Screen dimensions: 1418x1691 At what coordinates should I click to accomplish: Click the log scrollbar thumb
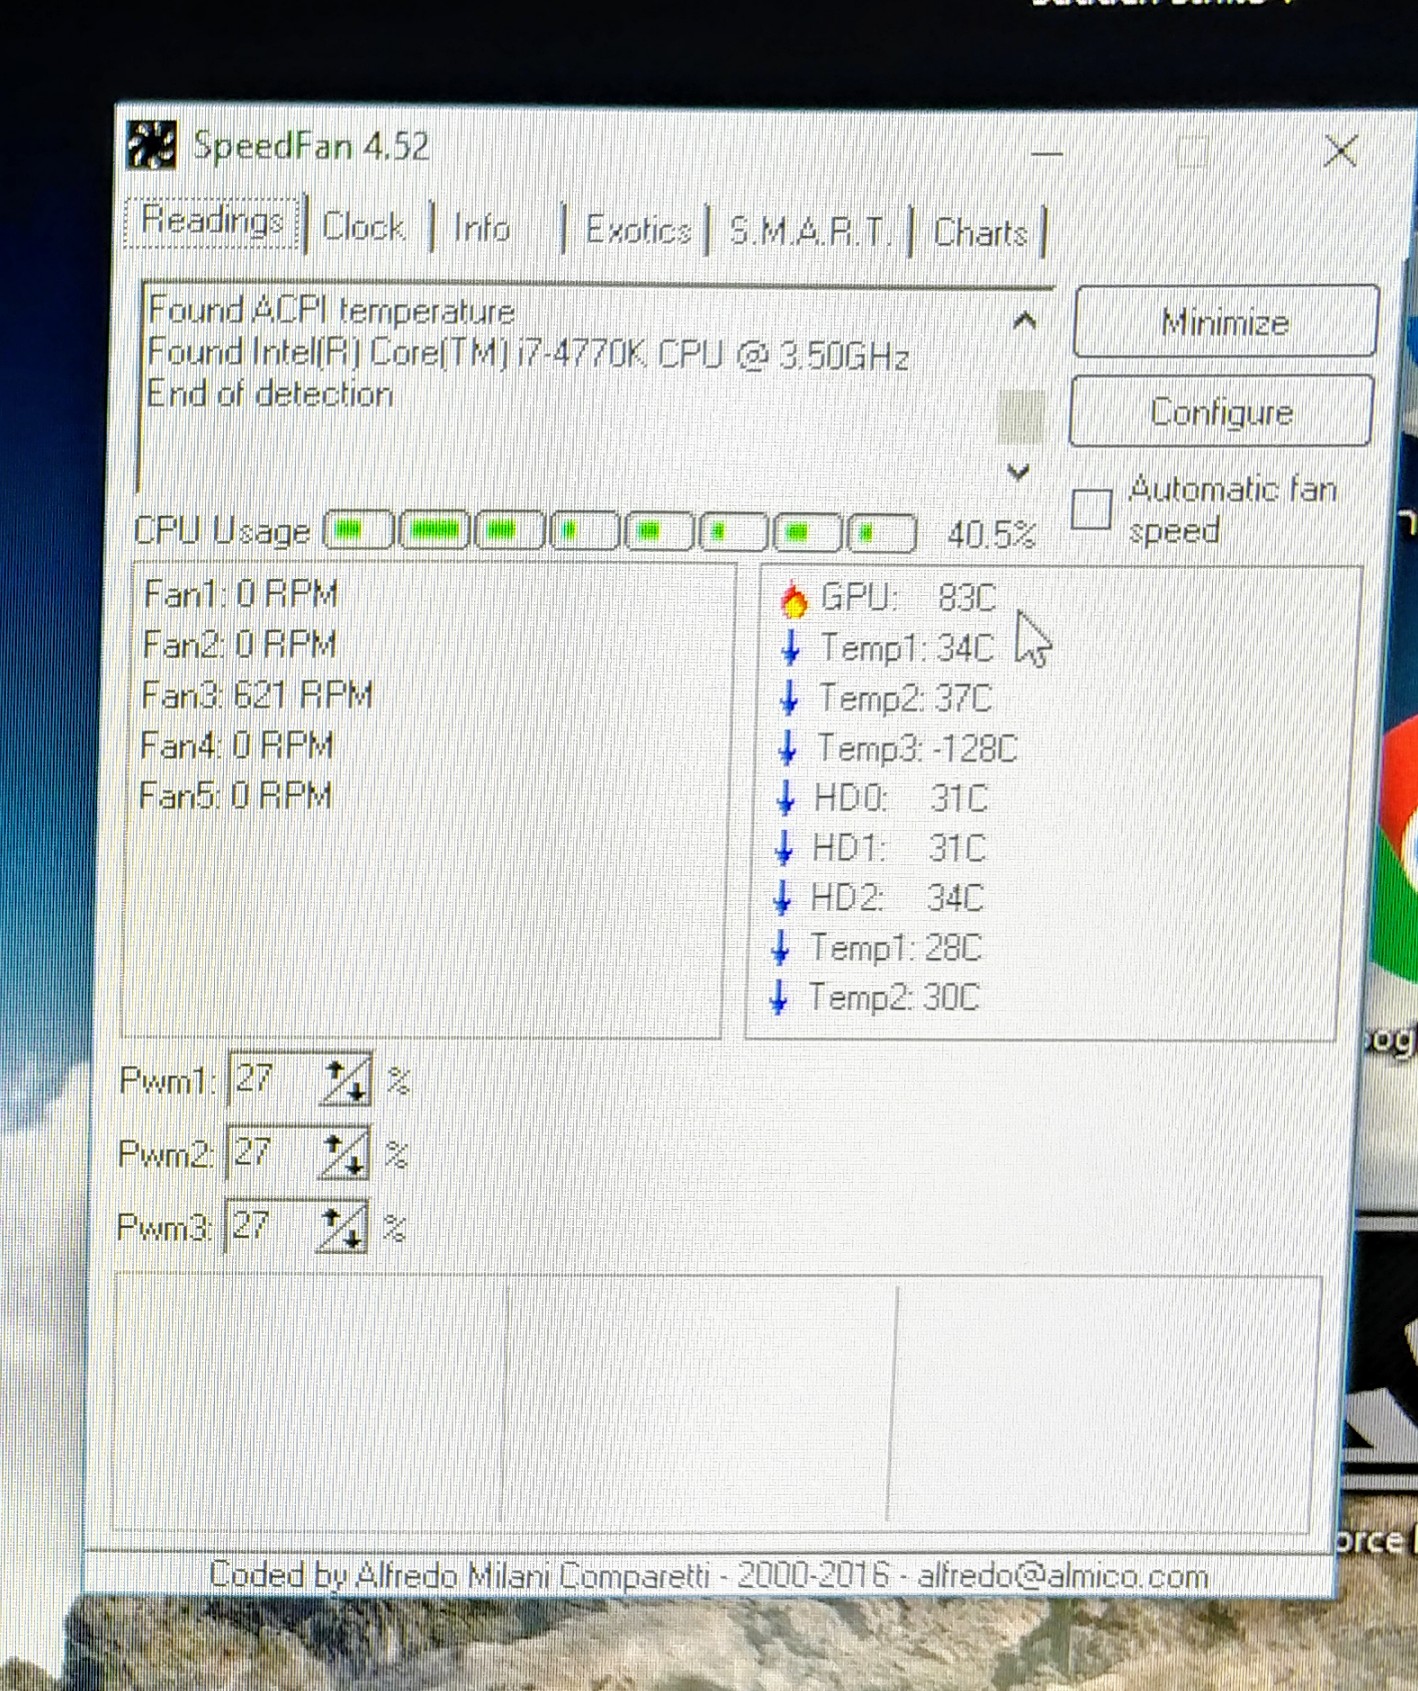[1021, 416]
